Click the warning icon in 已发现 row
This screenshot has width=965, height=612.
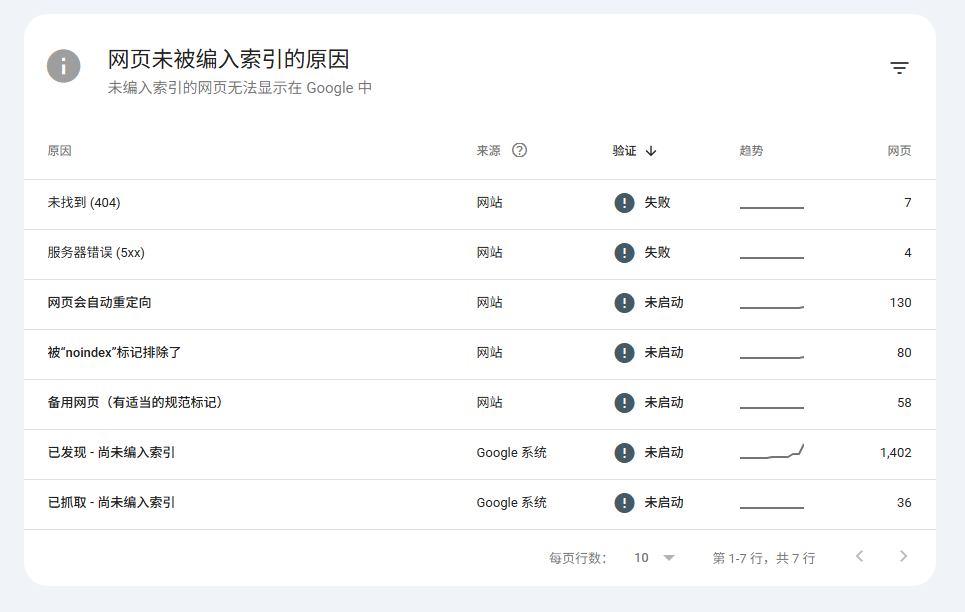click(x=624, y=453)
